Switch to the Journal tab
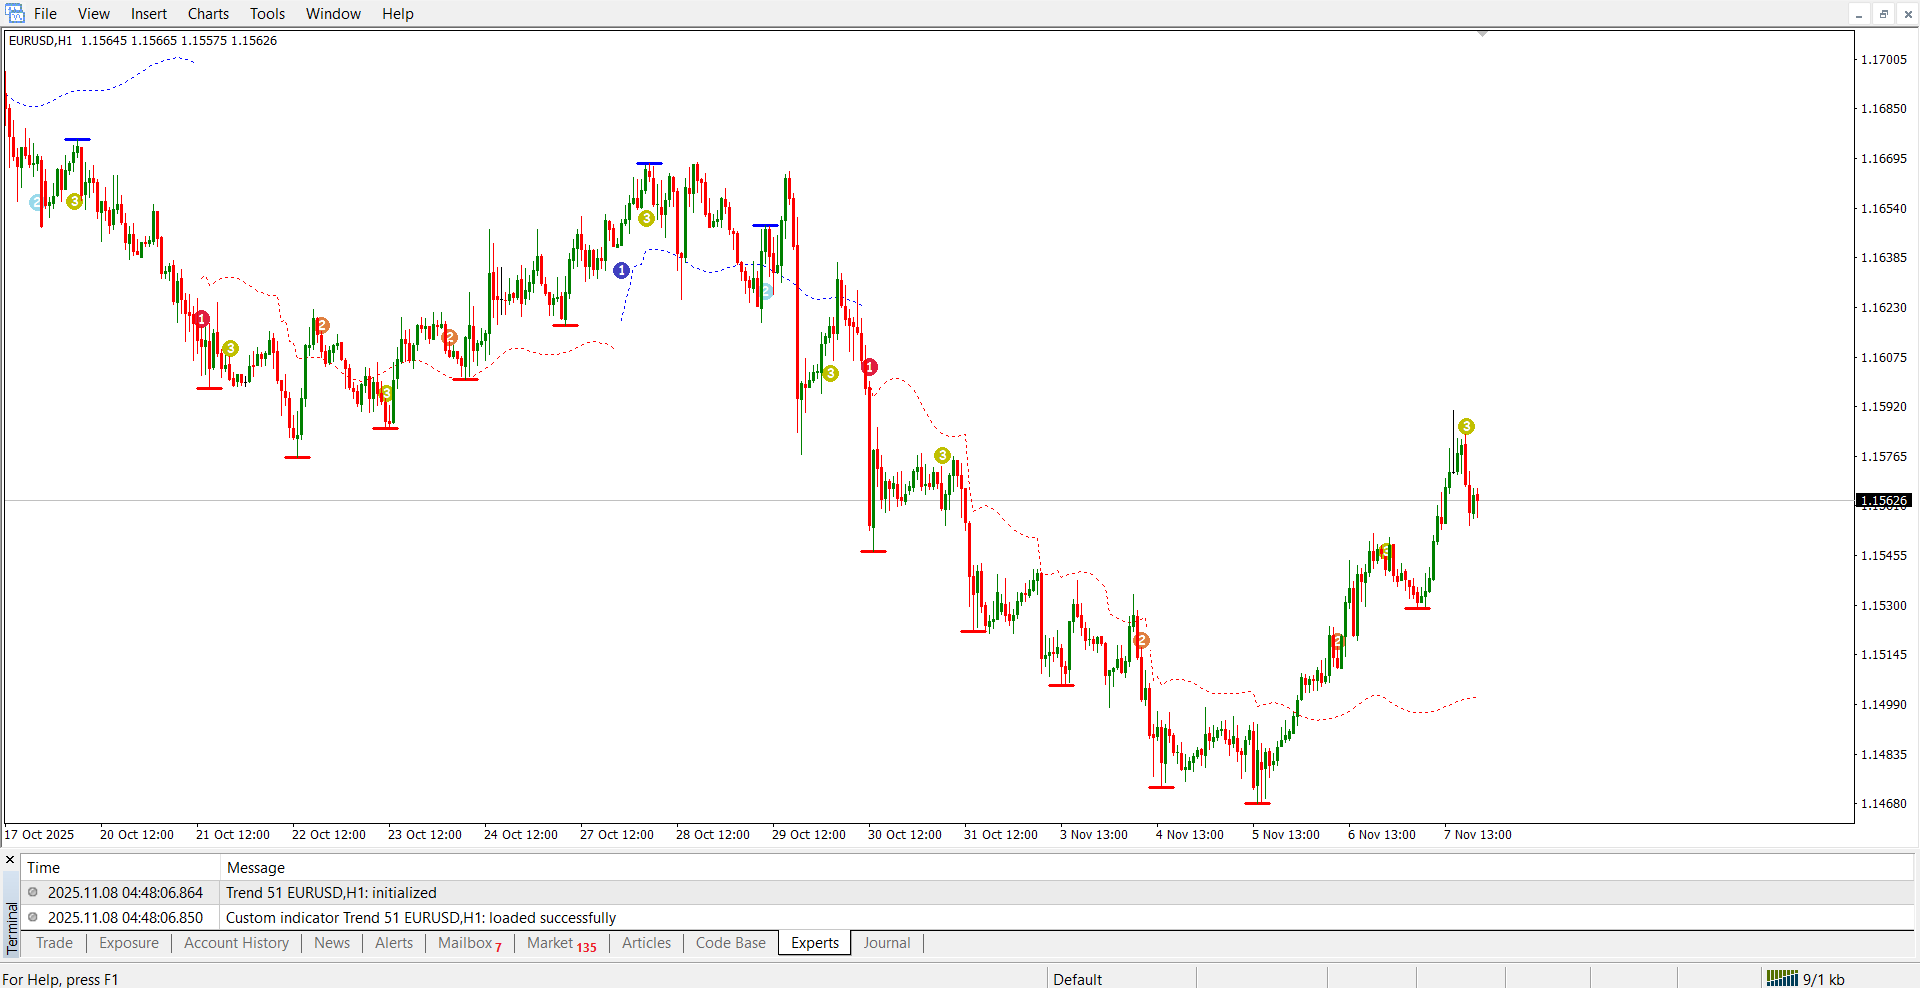This screenshot has height=988, width=1920. pyautogui.click(x=886, y=943)
